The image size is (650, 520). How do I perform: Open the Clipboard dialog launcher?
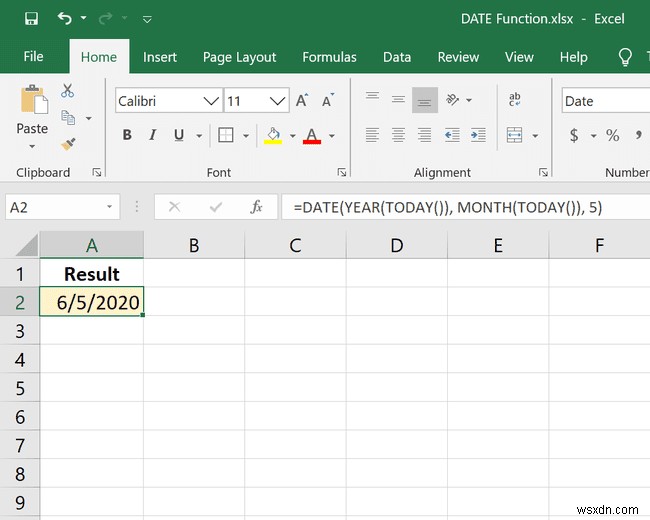click(x=97, y=172)
